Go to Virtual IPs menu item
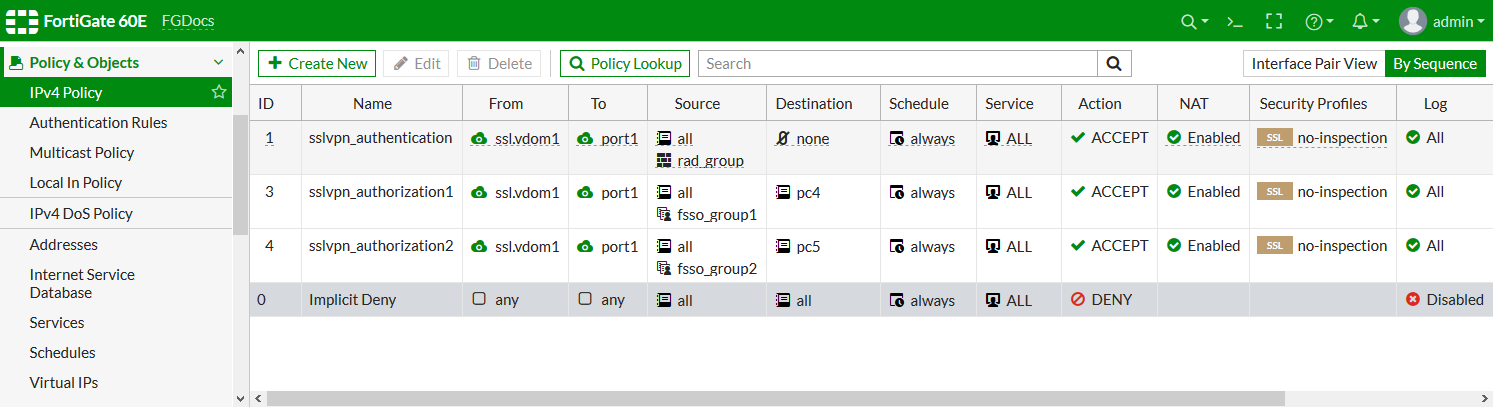Screen dimensions: 1493x407 (64, 383)
